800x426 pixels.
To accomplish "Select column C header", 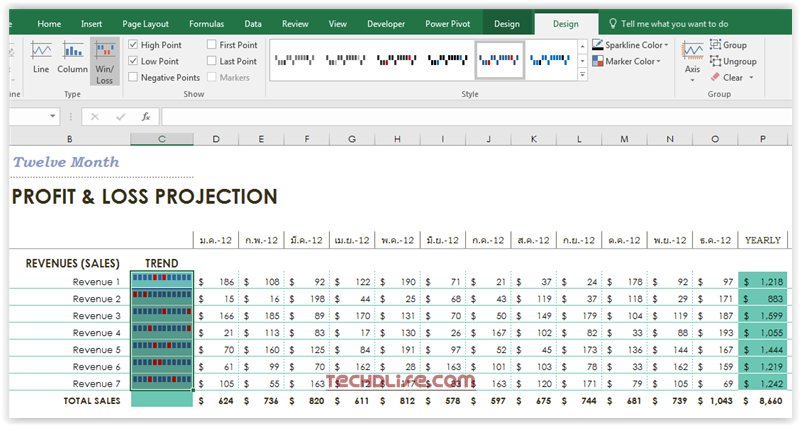I will pos(162,139).
